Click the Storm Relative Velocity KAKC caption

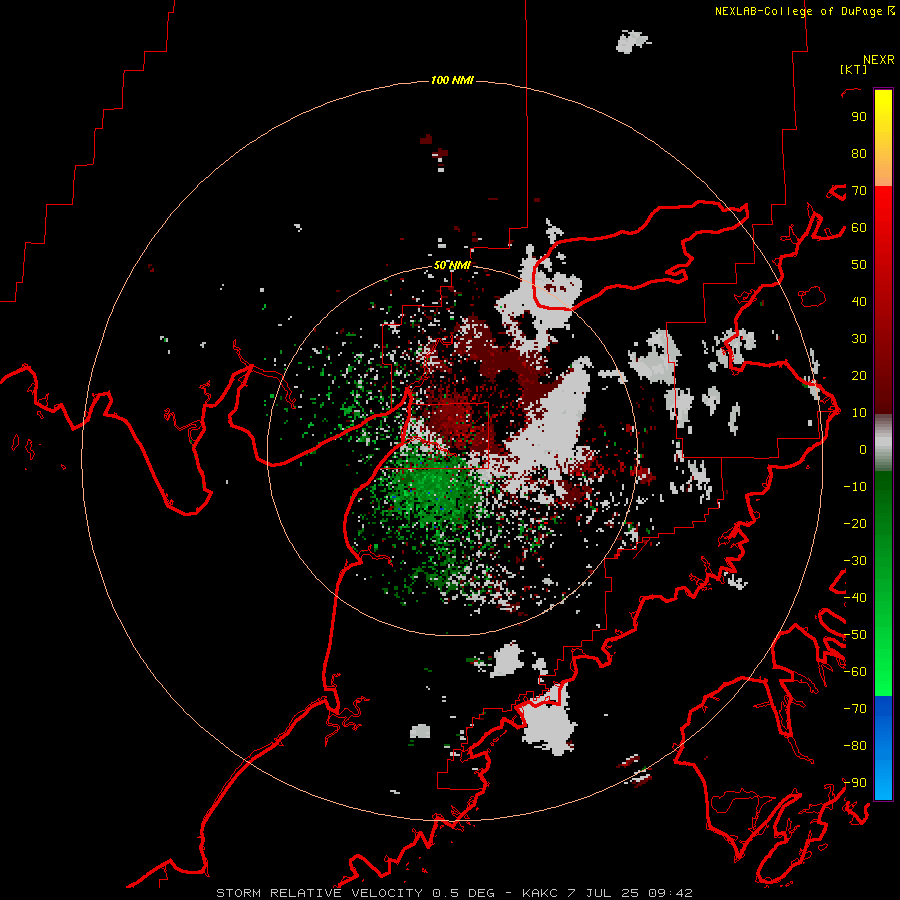(x=455, y=893)
